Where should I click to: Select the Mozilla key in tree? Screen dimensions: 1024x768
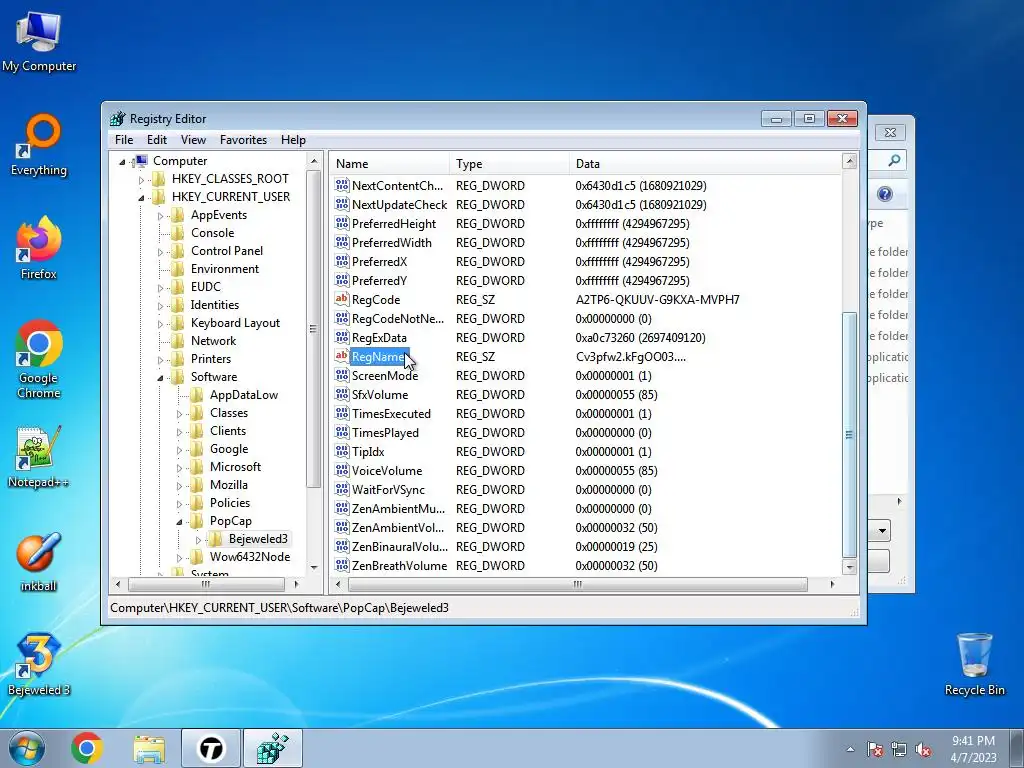coord(229,485)
